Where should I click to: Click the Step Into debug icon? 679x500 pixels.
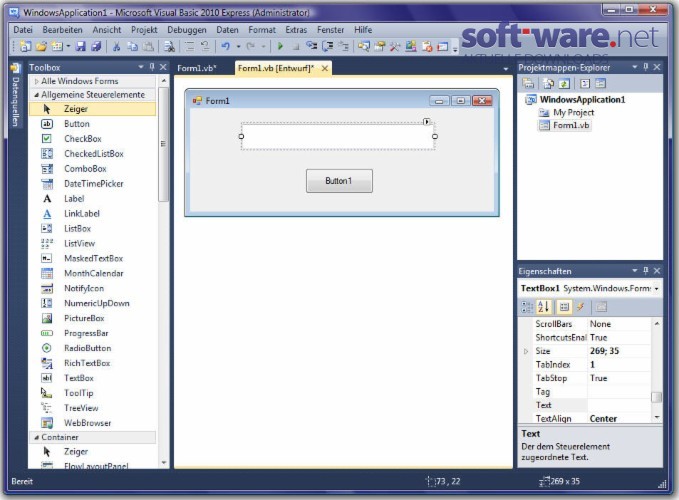coord(311,46)
